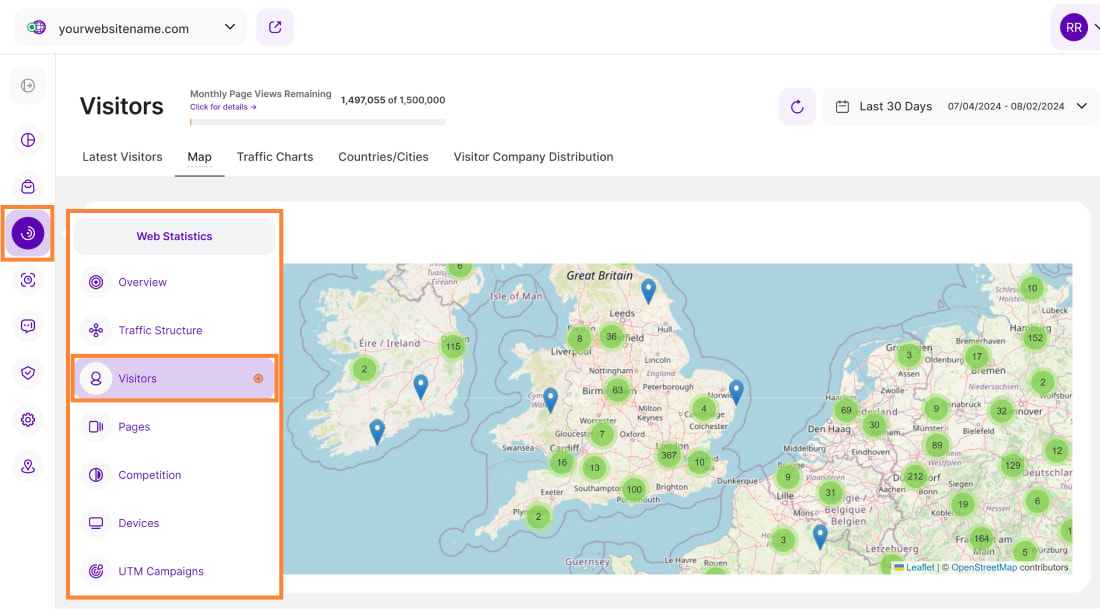
Task: Open the RR user avatar menu
Action: 1074,28
